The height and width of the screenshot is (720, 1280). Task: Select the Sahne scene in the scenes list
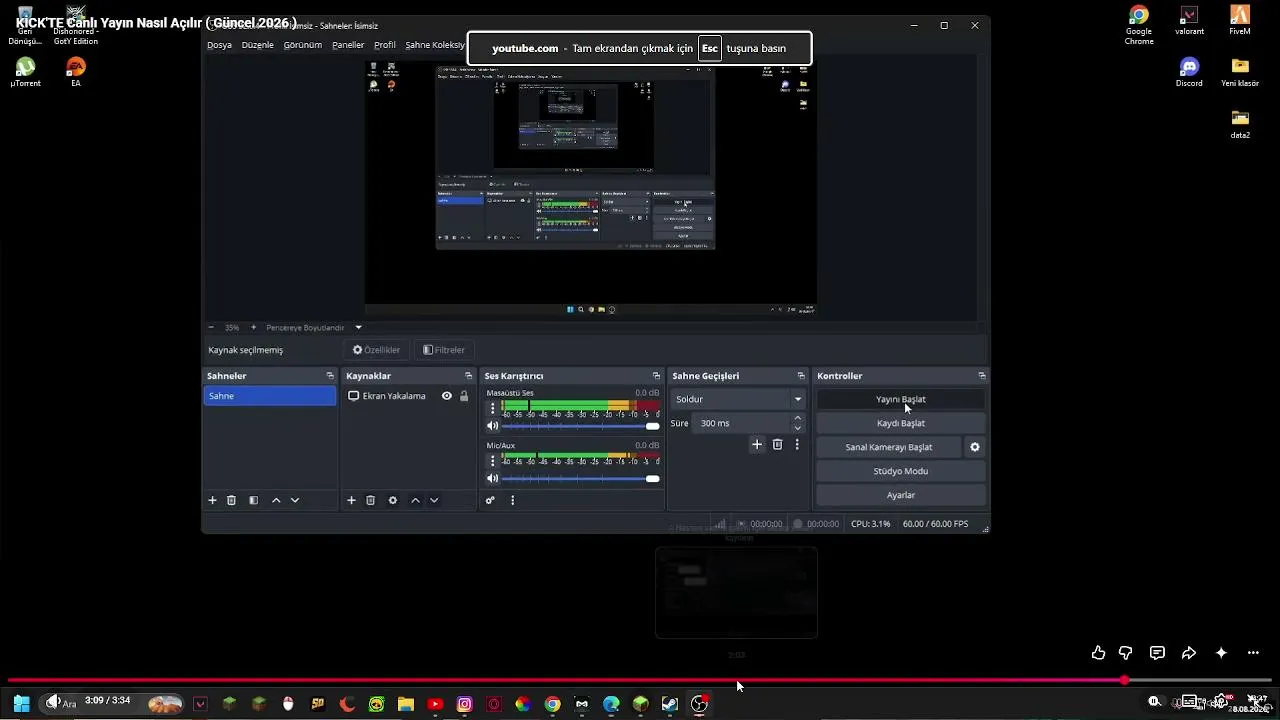pyautogui.click(x=270, y=396)
